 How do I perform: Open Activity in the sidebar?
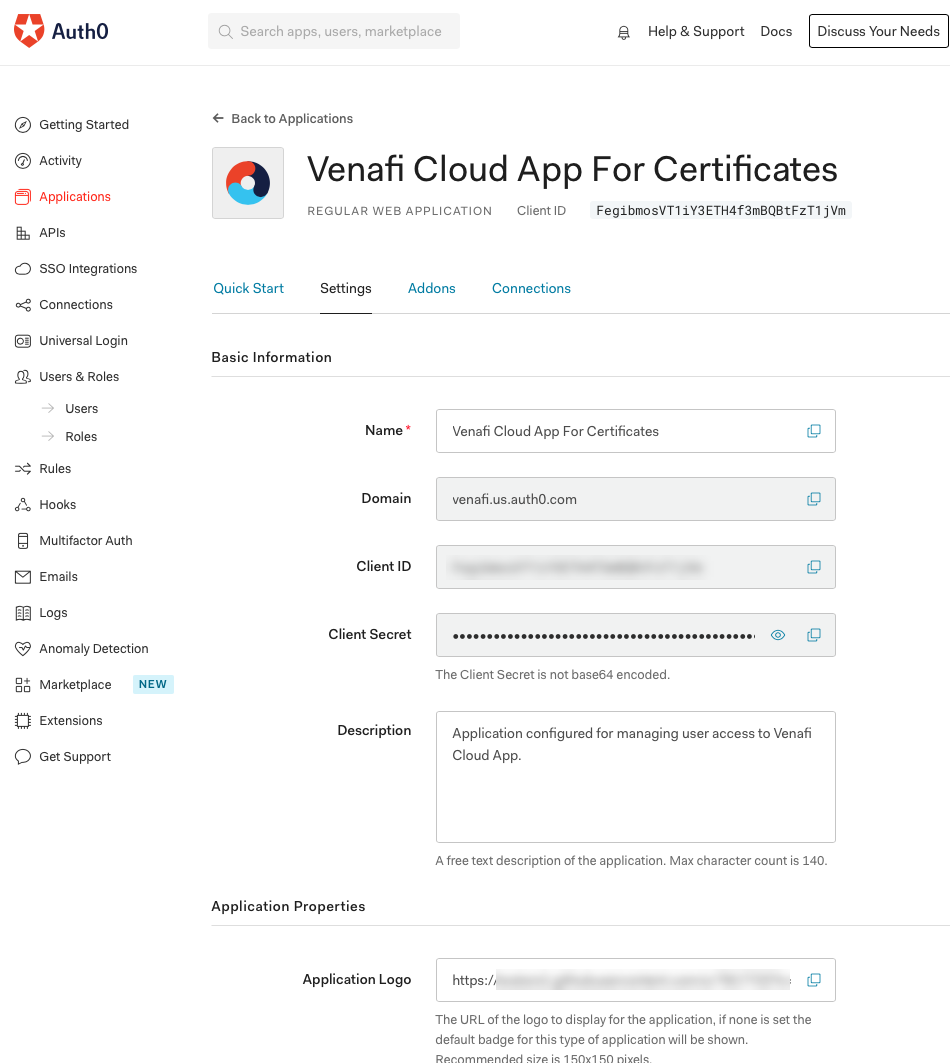pos(60,161)
